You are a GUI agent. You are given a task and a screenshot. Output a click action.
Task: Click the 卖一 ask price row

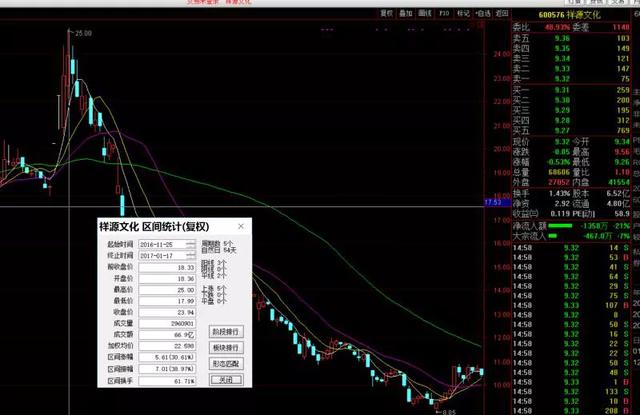coord(560,78)
